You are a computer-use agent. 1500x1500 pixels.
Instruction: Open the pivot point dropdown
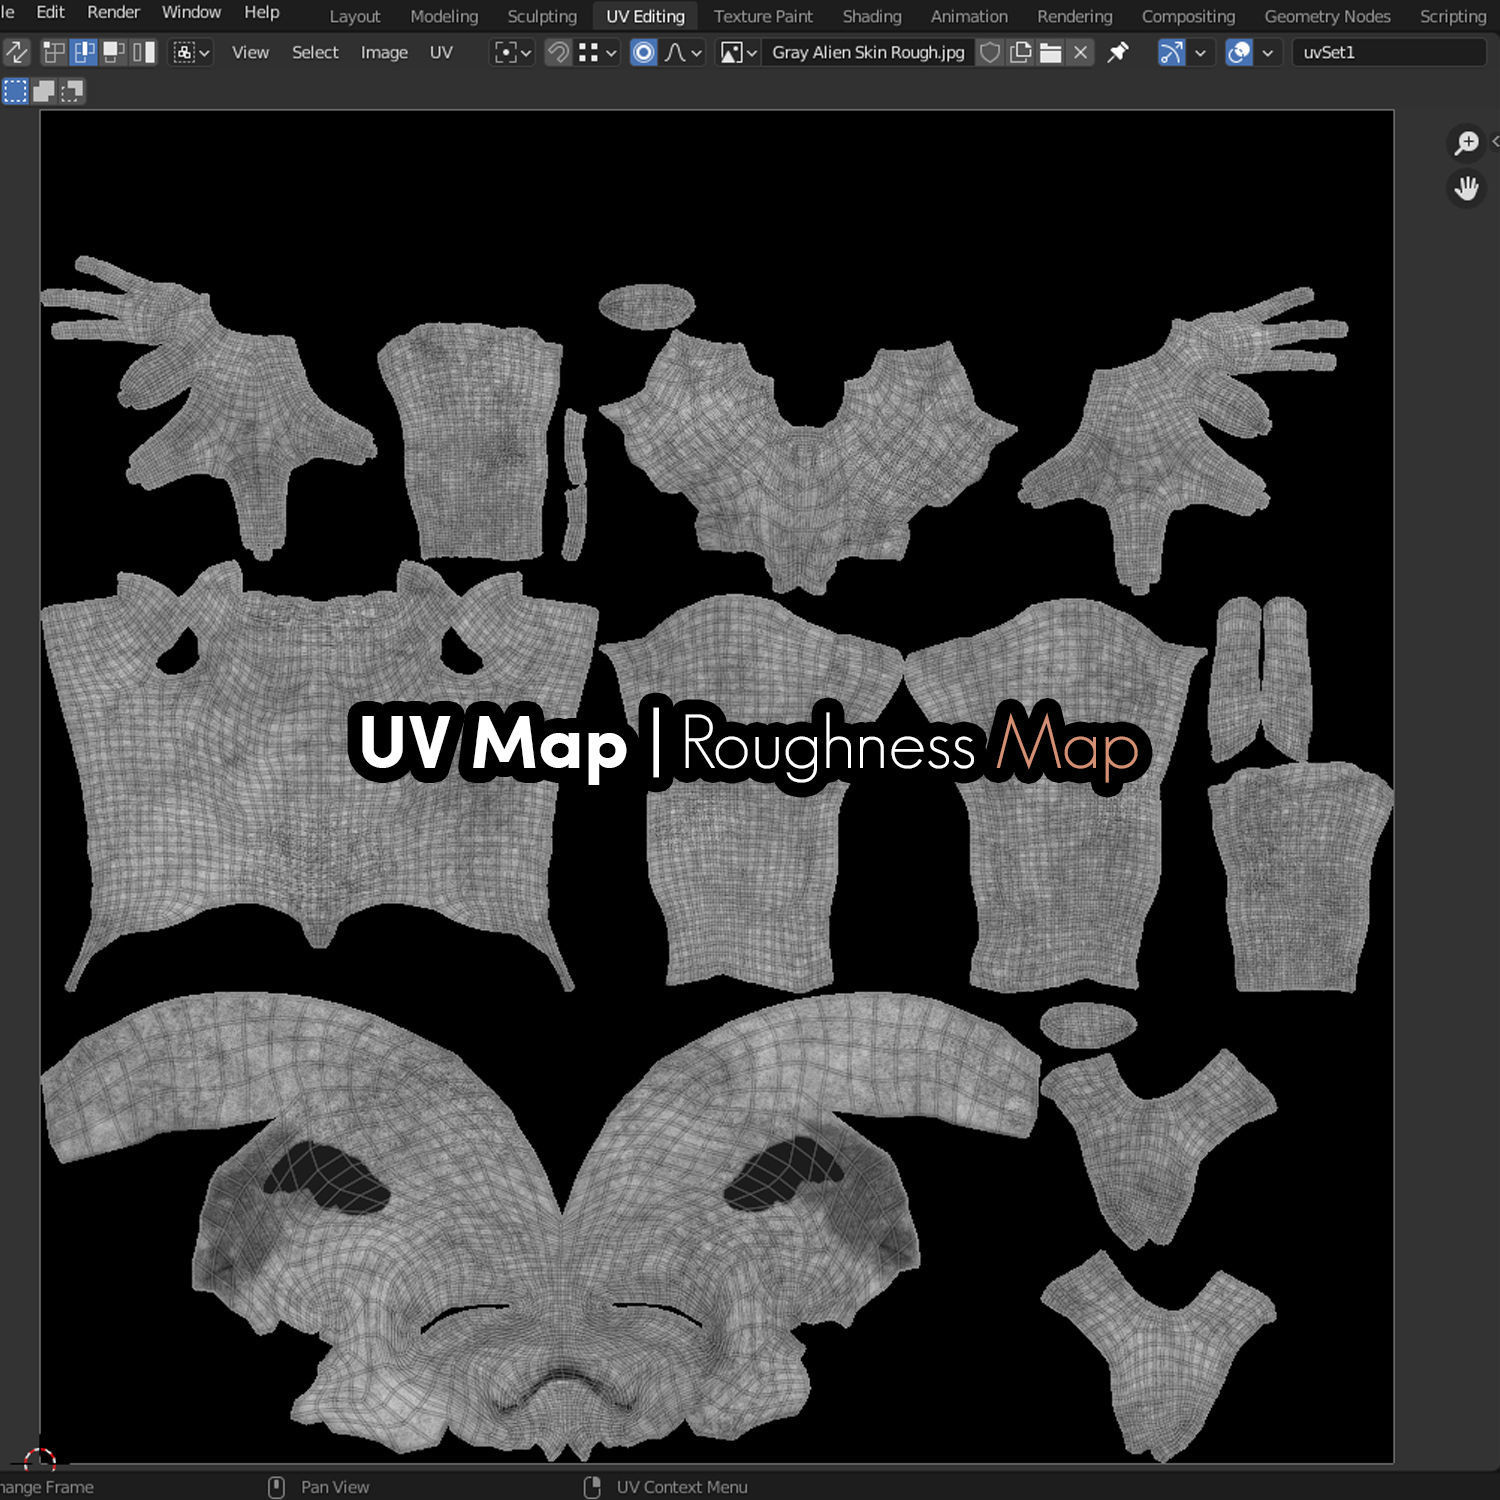[x=514, y=52]
